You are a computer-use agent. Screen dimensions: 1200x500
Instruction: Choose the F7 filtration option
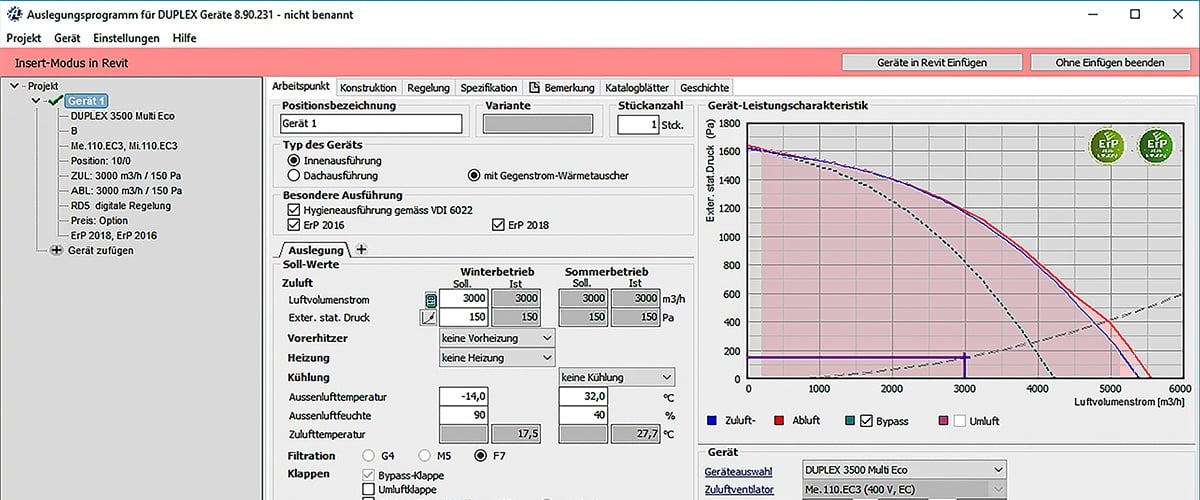click(x=481, y=456)
